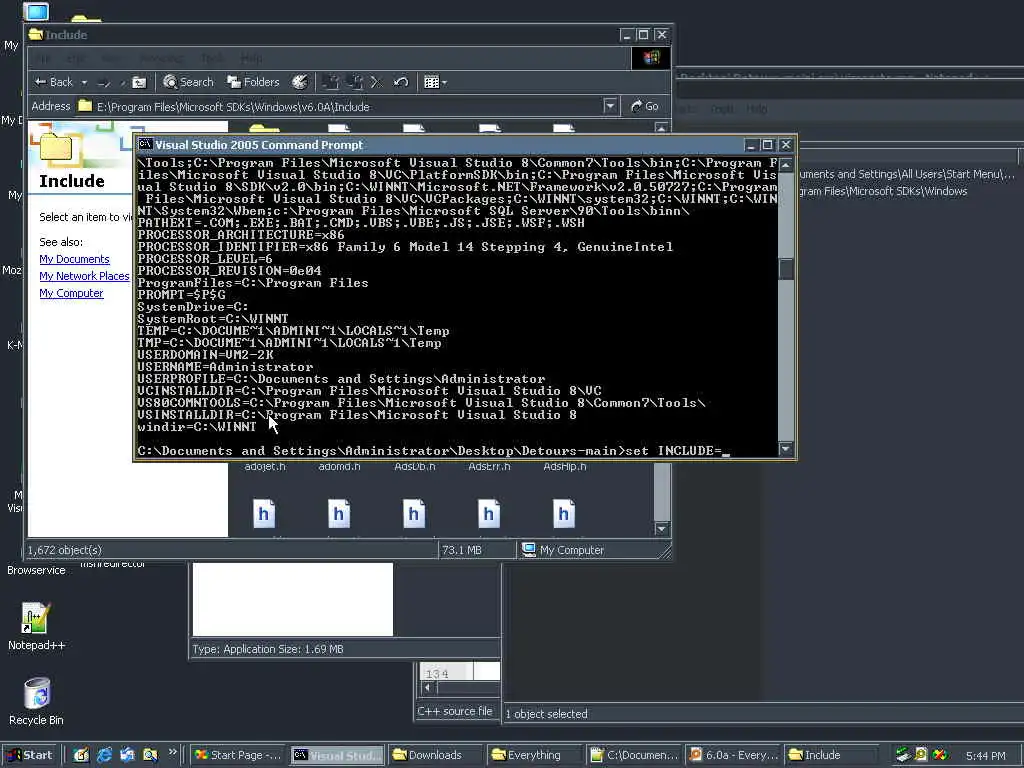1024x768 pixels.
Task: Toggle the Folders pane
Action: point(253,82)
